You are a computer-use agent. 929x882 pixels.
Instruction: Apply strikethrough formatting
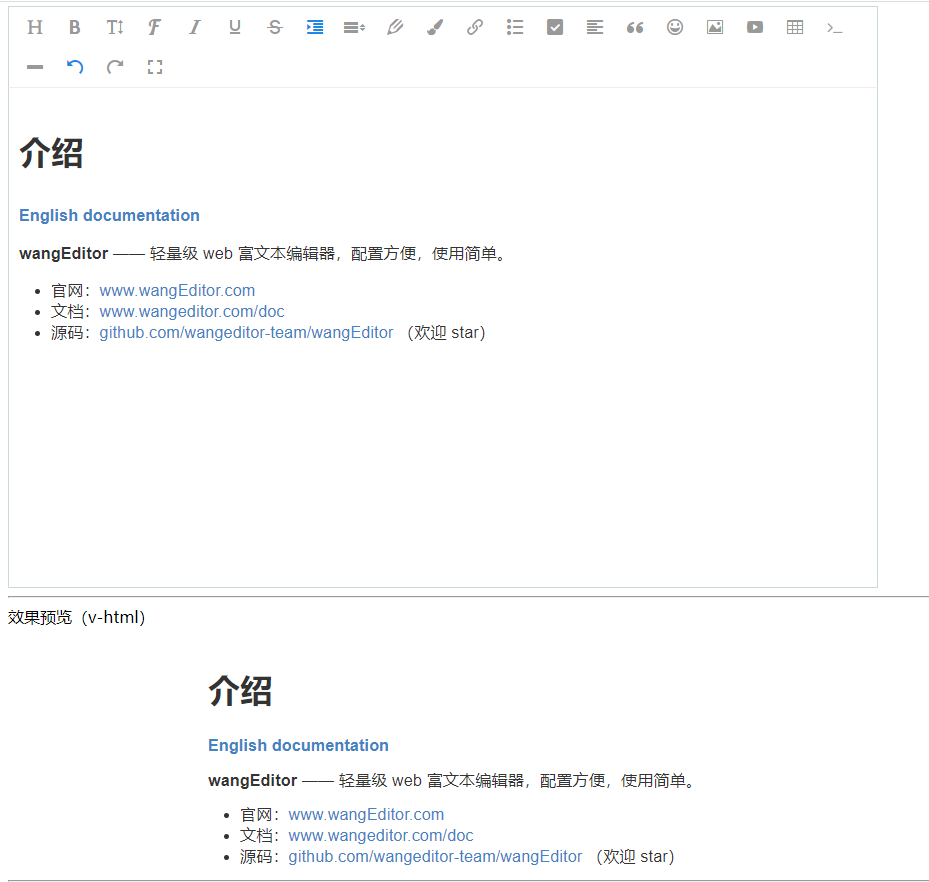[274, 27]
